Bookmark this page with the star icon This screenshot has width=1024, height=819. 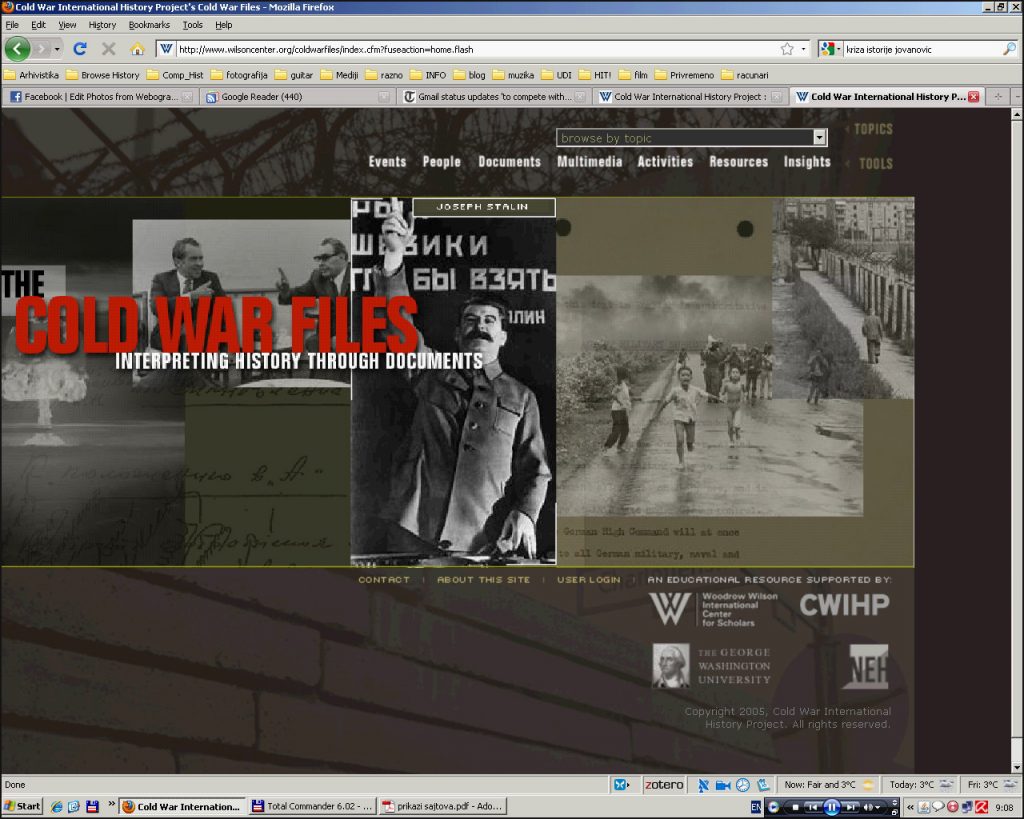click(x=787, y=48)
